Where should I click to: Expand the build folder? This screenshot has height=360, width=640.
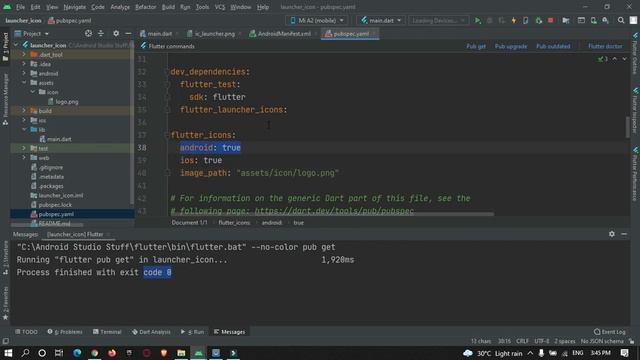(24, 111)
